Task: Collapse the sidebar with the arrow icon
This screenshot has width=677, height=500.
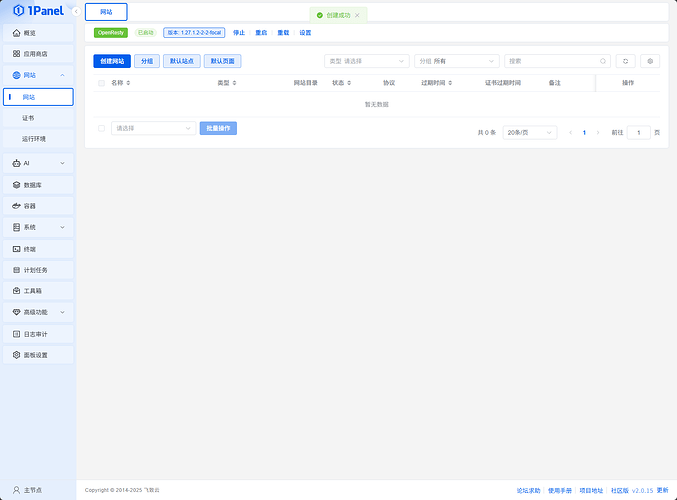Action: pyautogui.click(x=76, y=11)
